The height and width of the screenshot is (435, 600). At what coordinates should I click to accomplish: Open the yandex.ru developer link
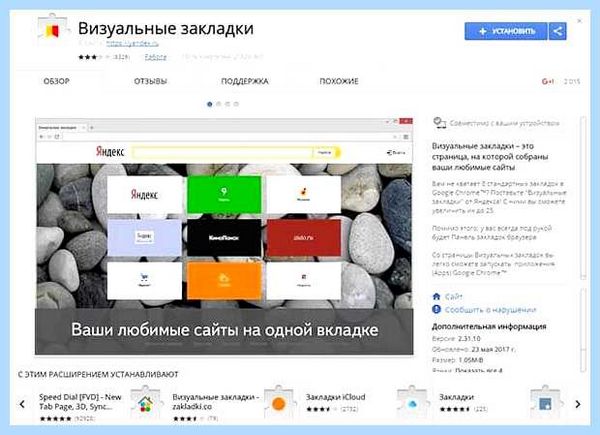point(132,44)
